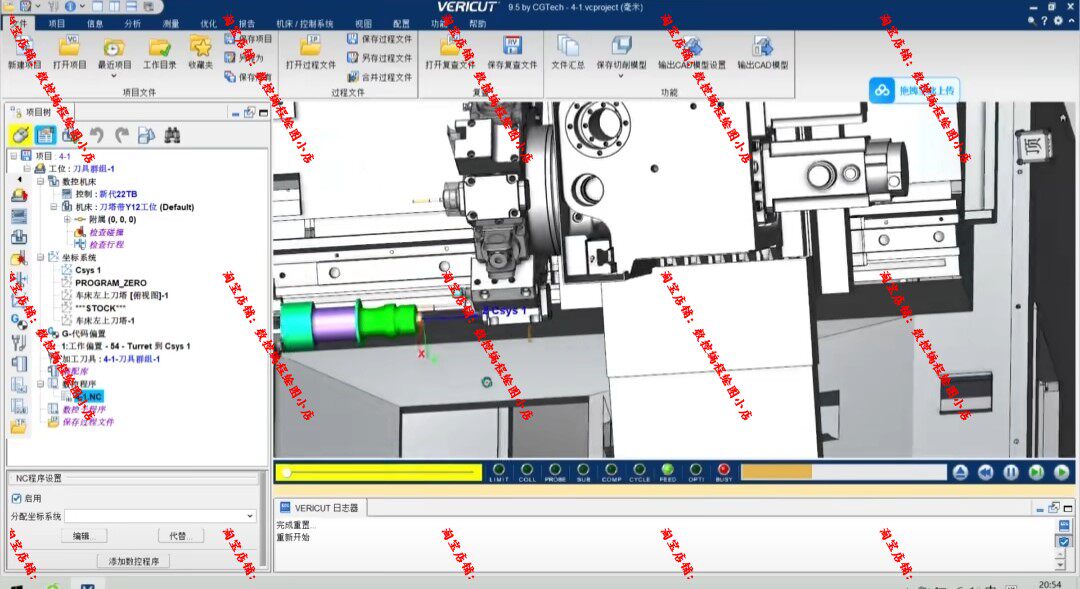Open the 测量 menu tab

tap(171, 23)
